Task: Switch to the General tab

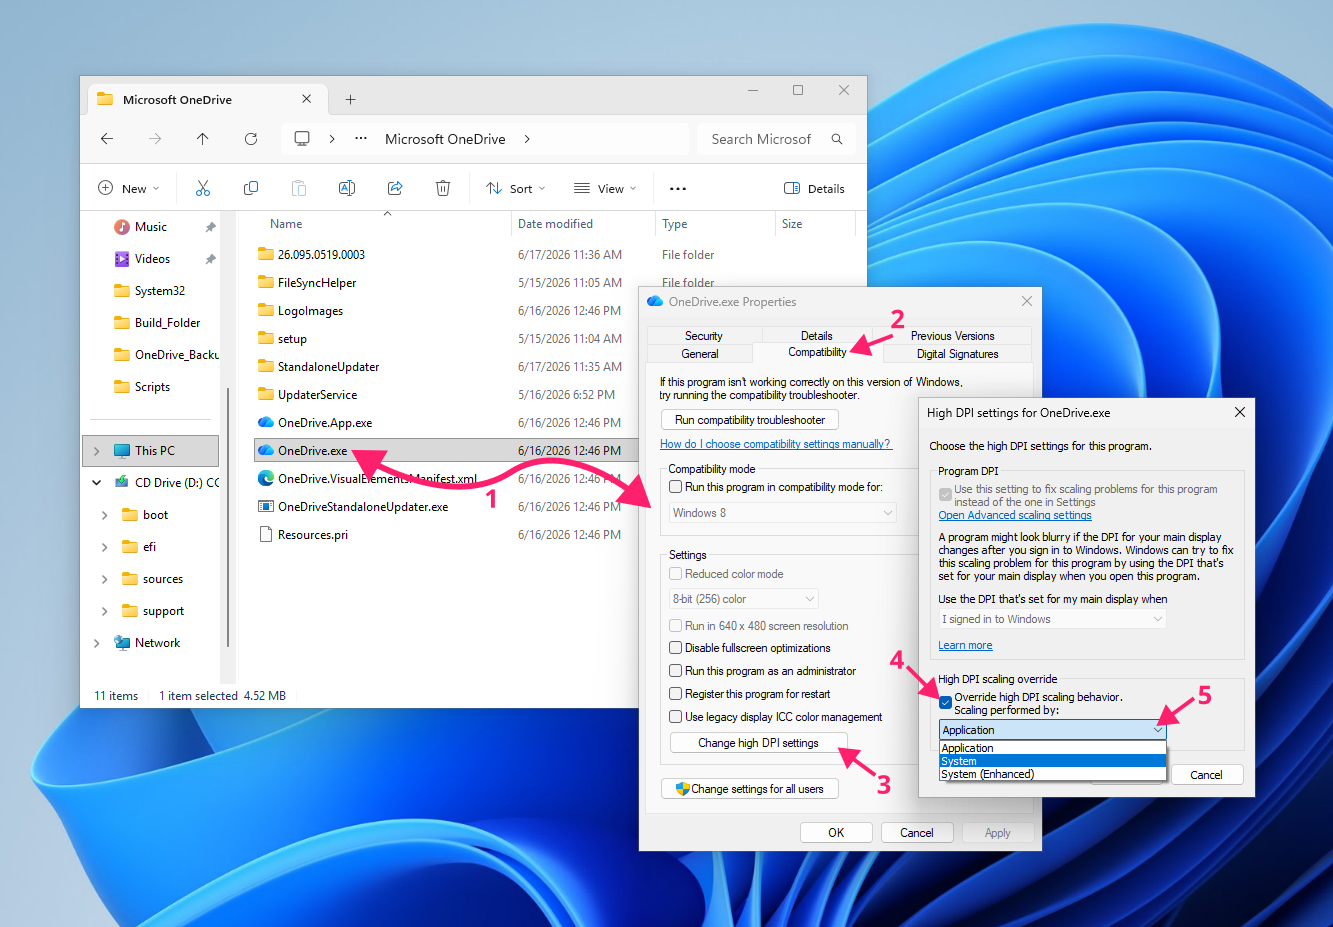Action: pos(700,354)
